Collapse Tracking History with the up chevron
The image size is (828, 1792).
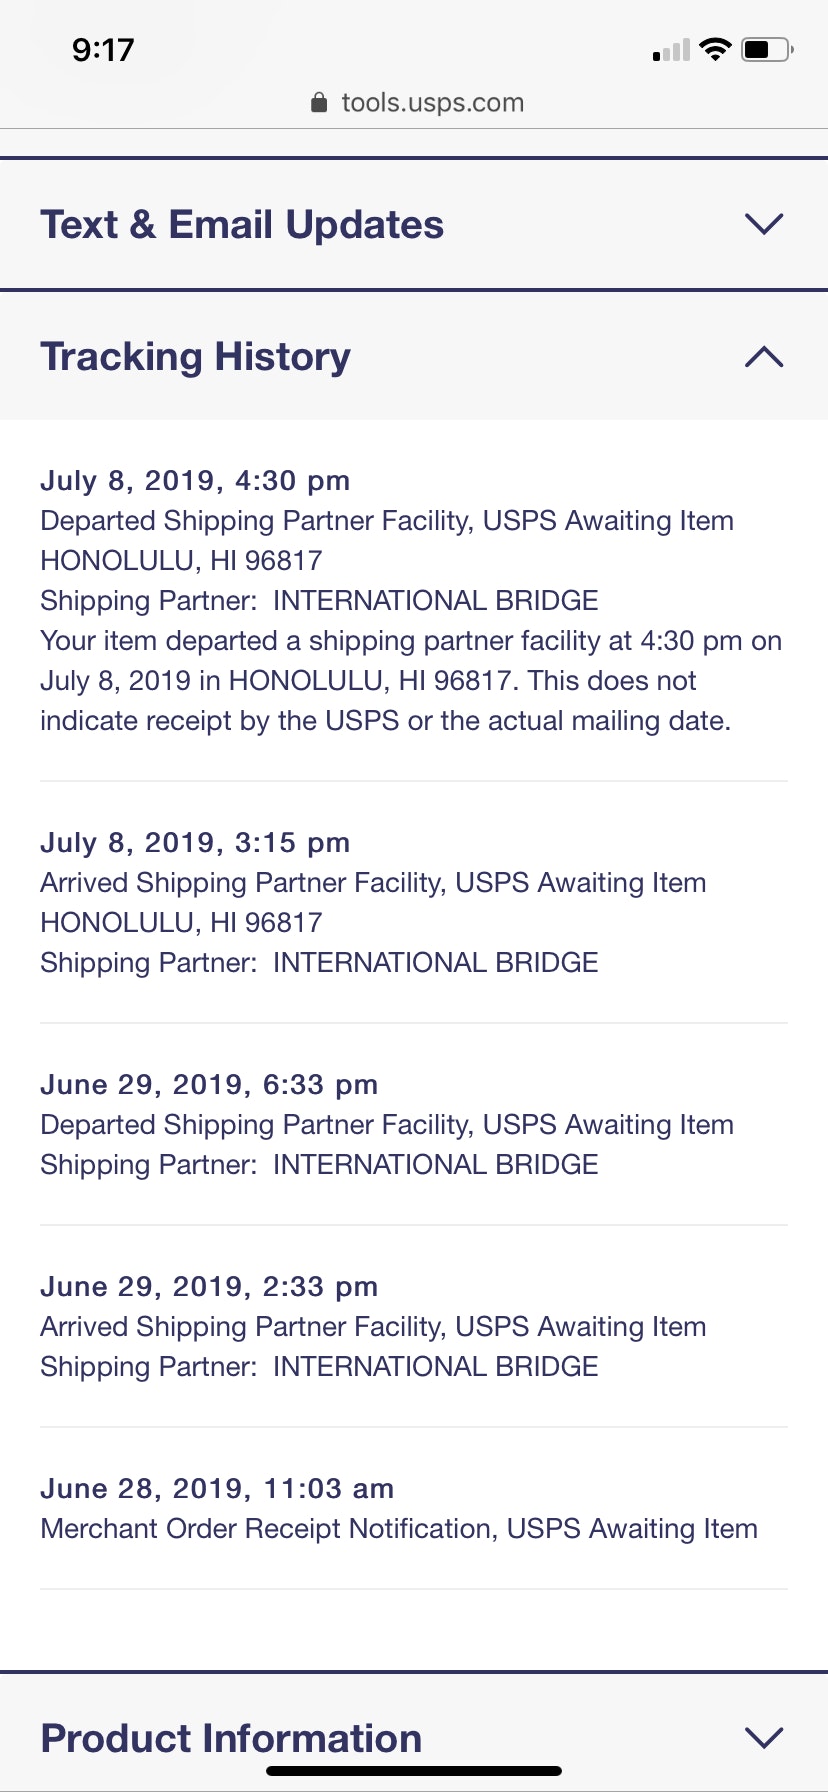764,357
